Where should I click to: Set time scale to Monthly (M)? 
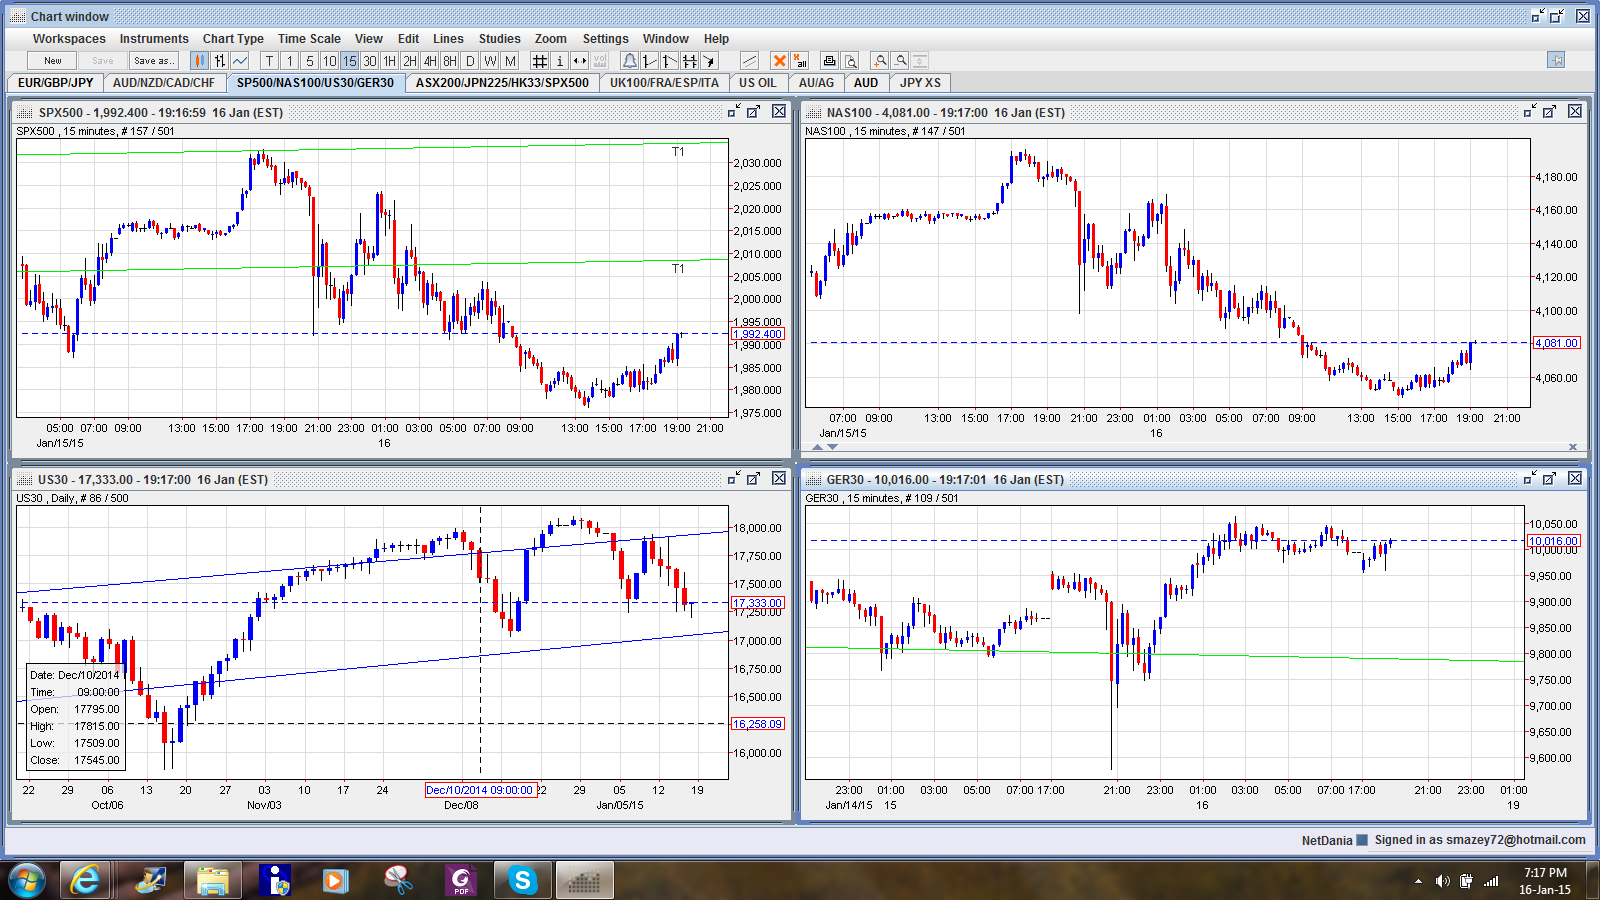510,61
